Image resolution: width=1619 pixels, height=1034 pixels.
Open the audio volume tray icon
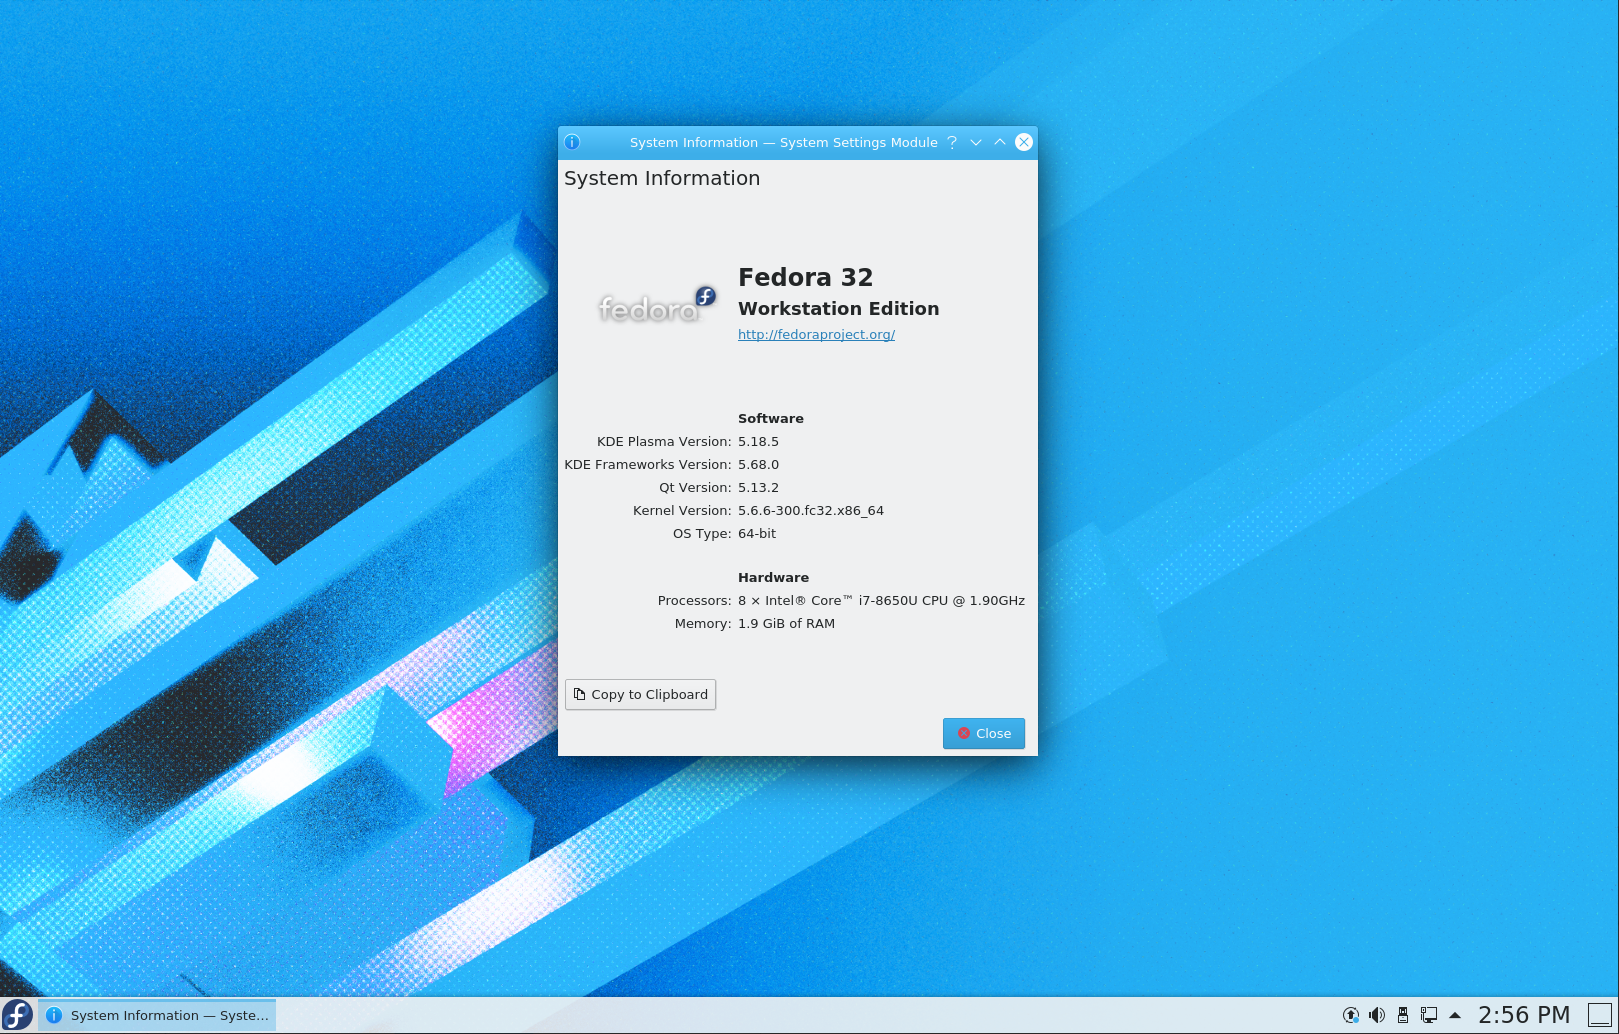coord(1377,1015)
